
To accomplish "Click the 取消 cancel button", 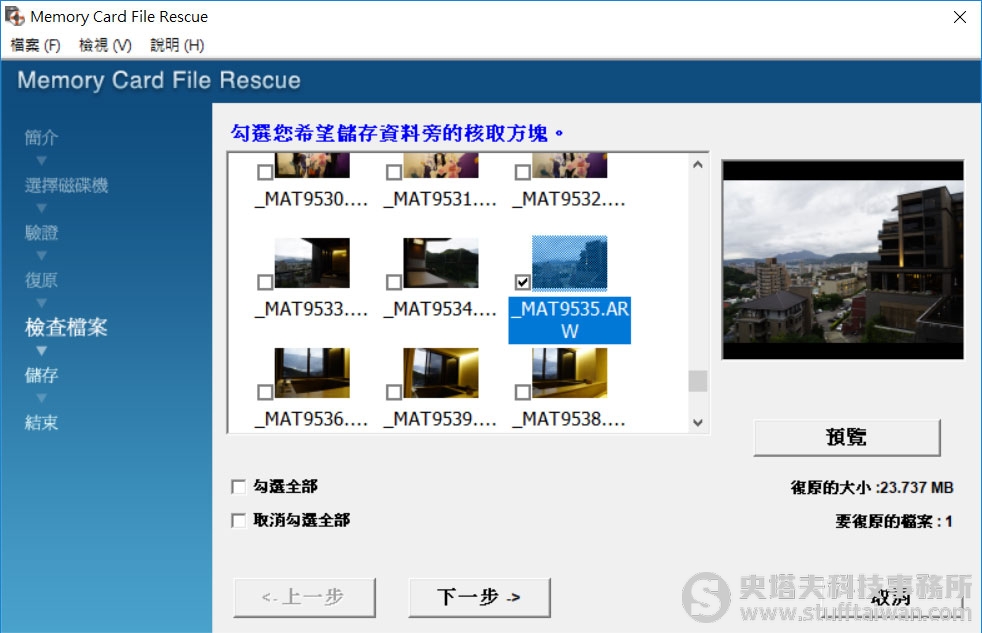I will pyautogui.click(x=891, y=597).
